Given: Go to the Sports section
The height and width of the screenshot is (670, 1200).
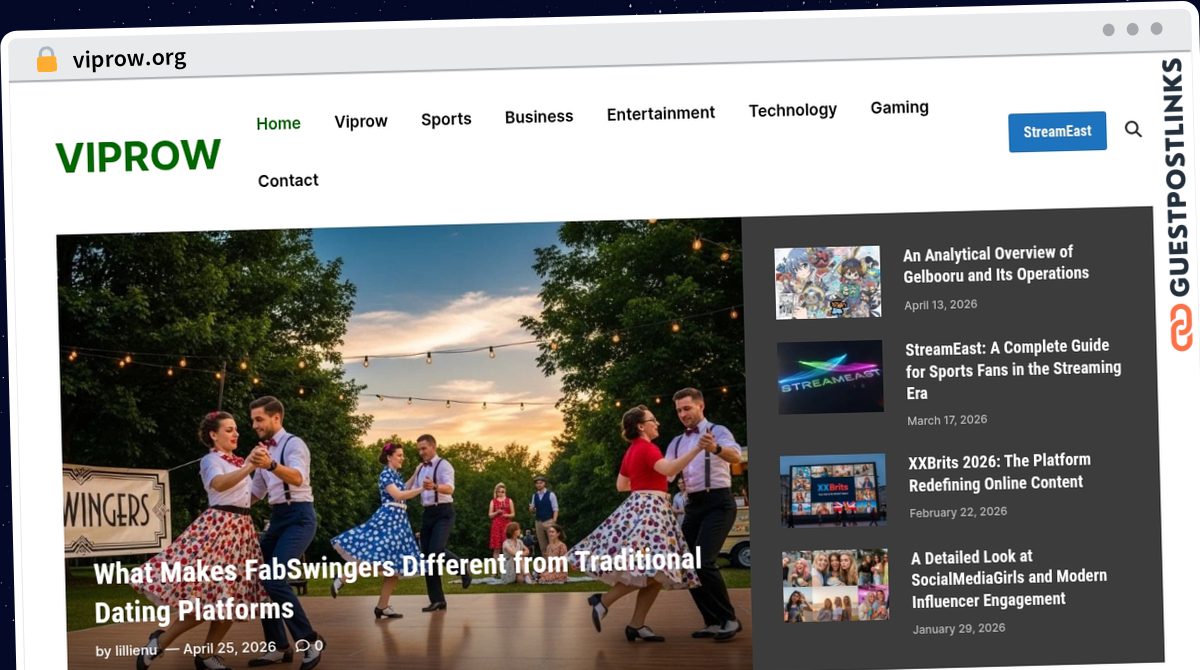Looking at the screenshot, I should 446,119.
